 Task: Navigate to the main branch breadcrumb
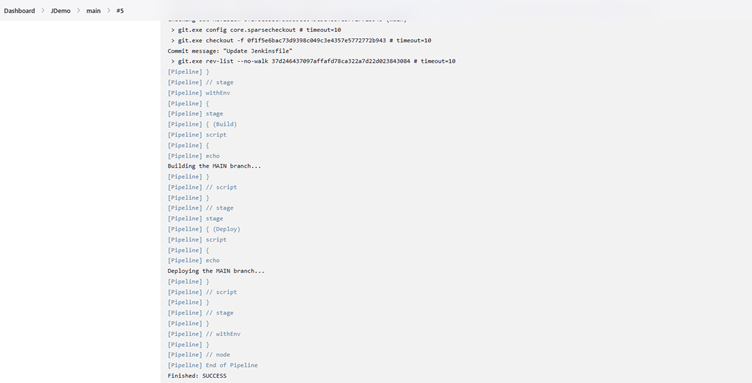click(94, 11)
